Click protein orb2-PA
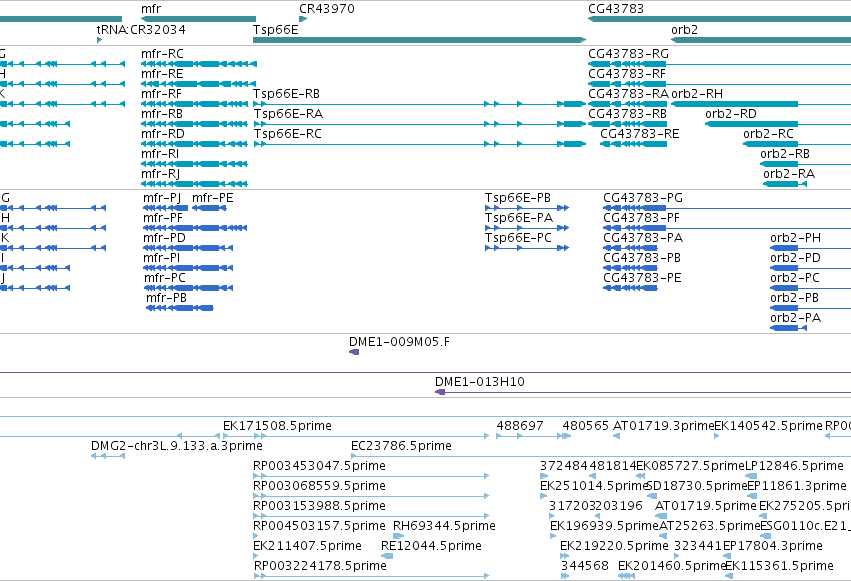The height and width of the screenshot is (581, 851). pos(789,328)
